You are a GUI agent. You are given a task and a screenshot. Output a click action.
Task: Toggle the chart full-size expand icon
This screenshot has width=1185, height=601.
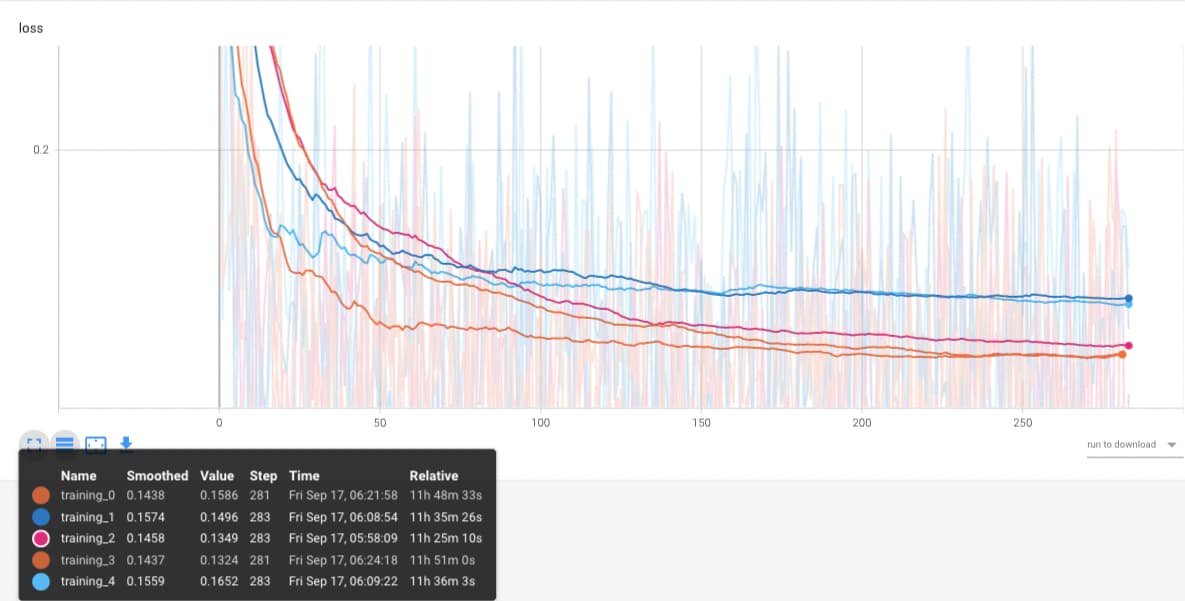pyautogui.click(x=34, y=444)
